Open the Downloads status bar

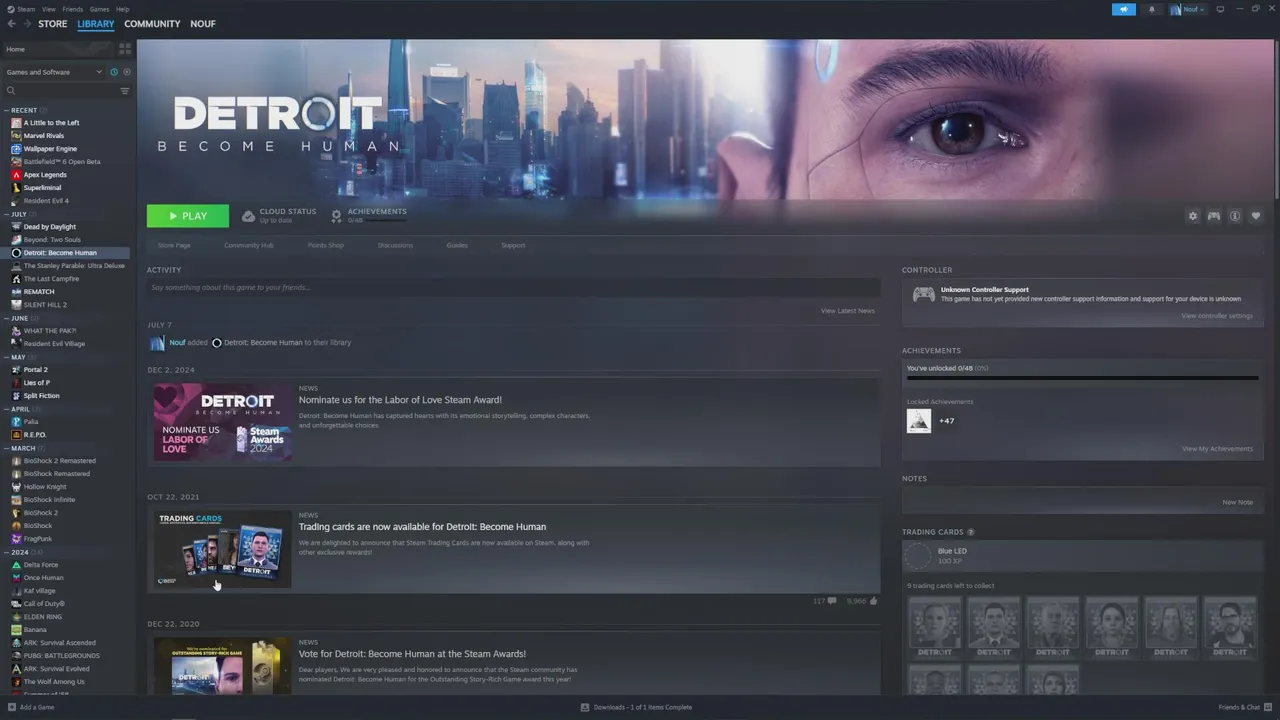coord(637,707)
